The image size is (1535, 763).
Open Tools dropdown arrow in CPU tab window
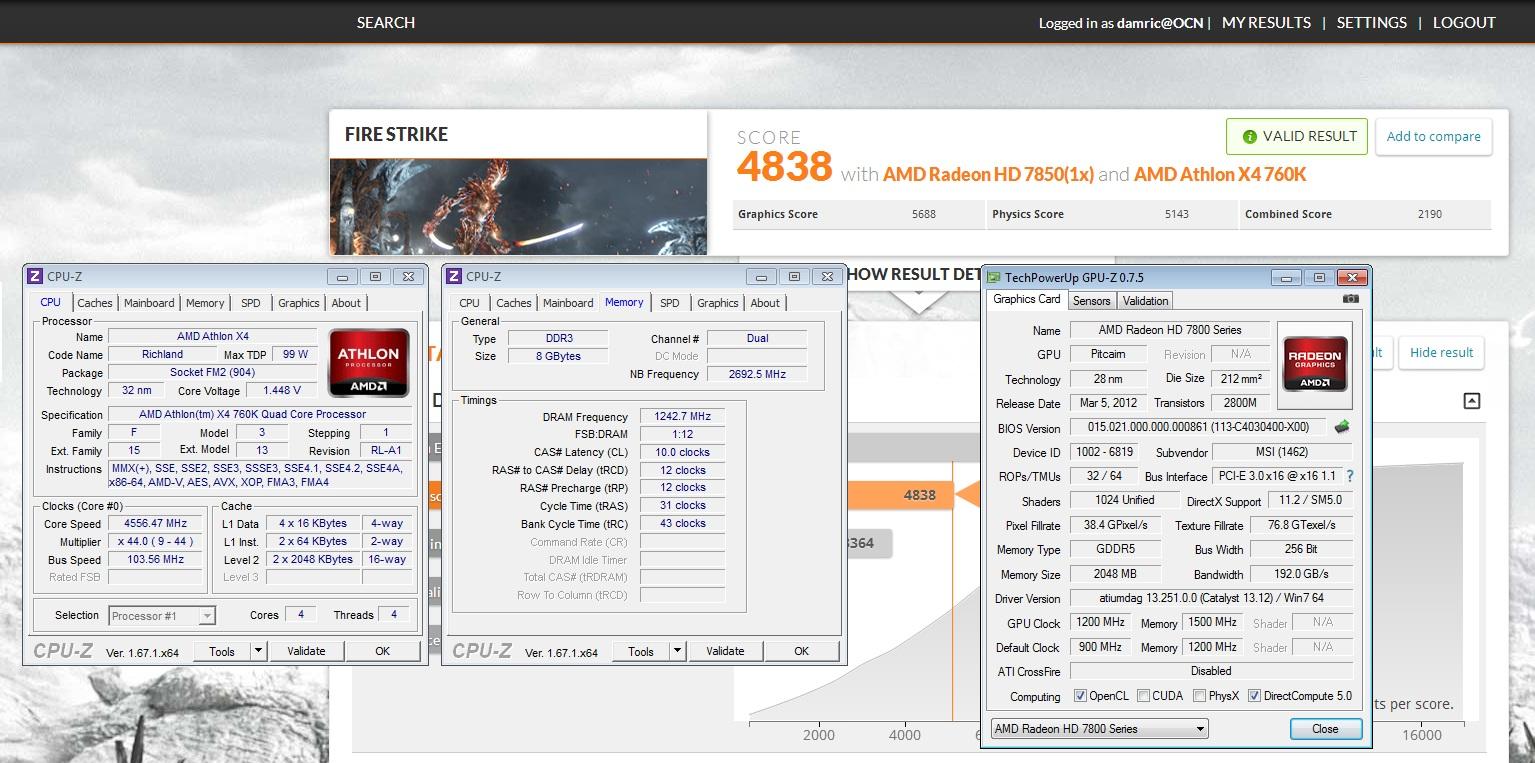click(258, 651)
